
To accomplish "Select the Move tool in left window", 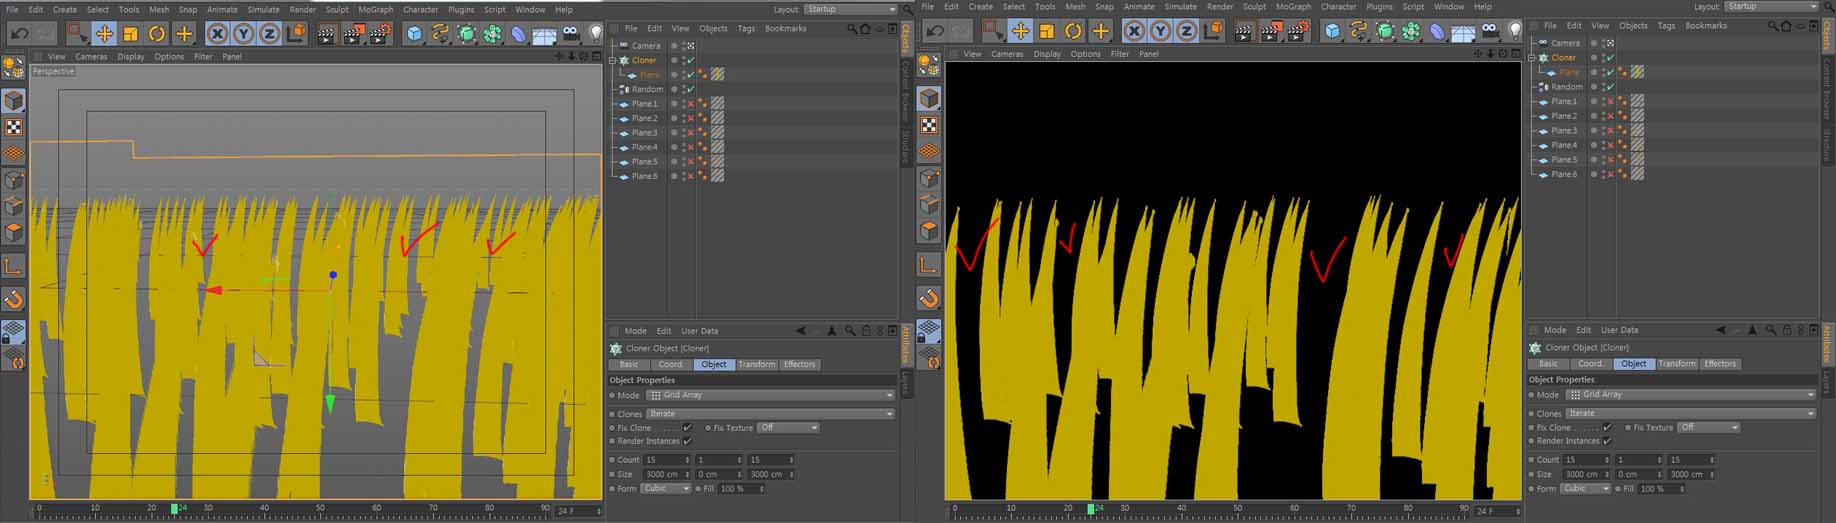I will point(104,34).
